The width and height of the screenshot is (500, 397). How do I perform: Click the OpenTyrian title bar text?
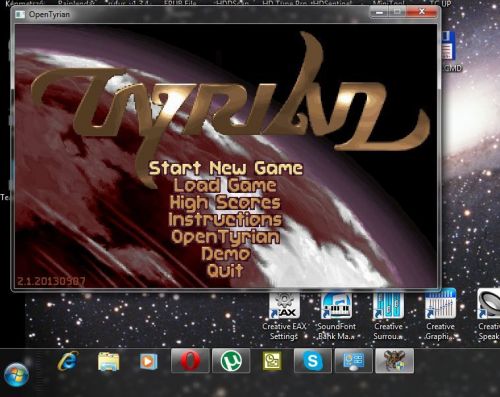49,14
